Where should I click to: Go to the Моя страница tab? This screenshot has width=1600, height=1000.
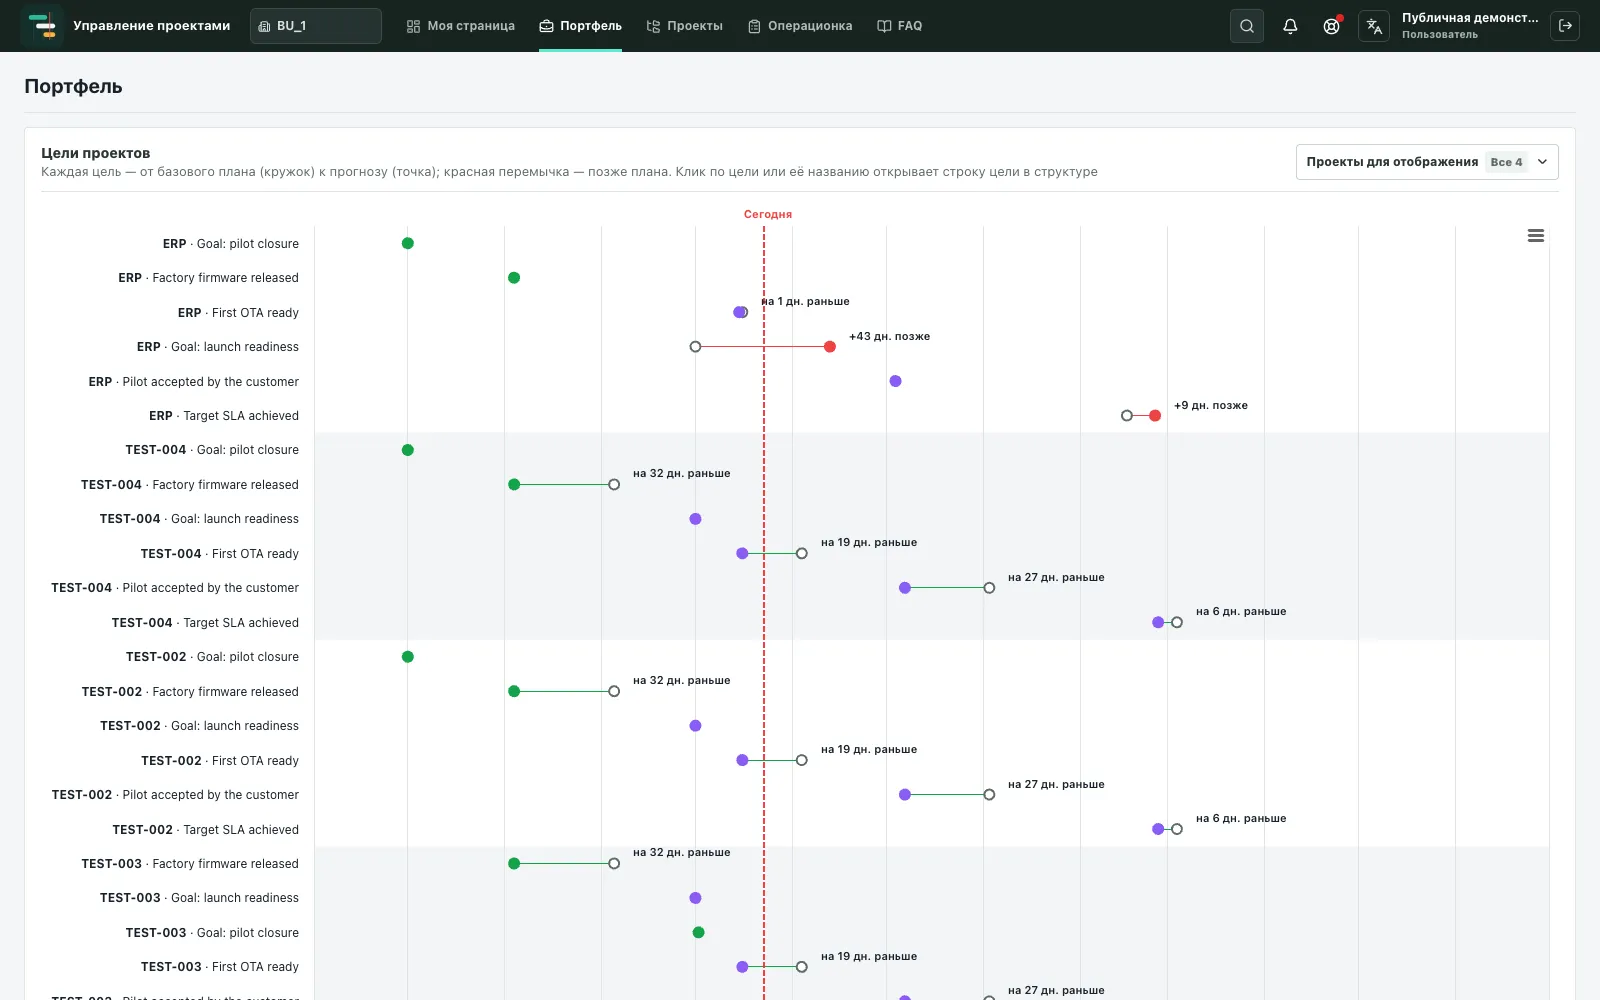pyautogui.click(x=460, y=26)
